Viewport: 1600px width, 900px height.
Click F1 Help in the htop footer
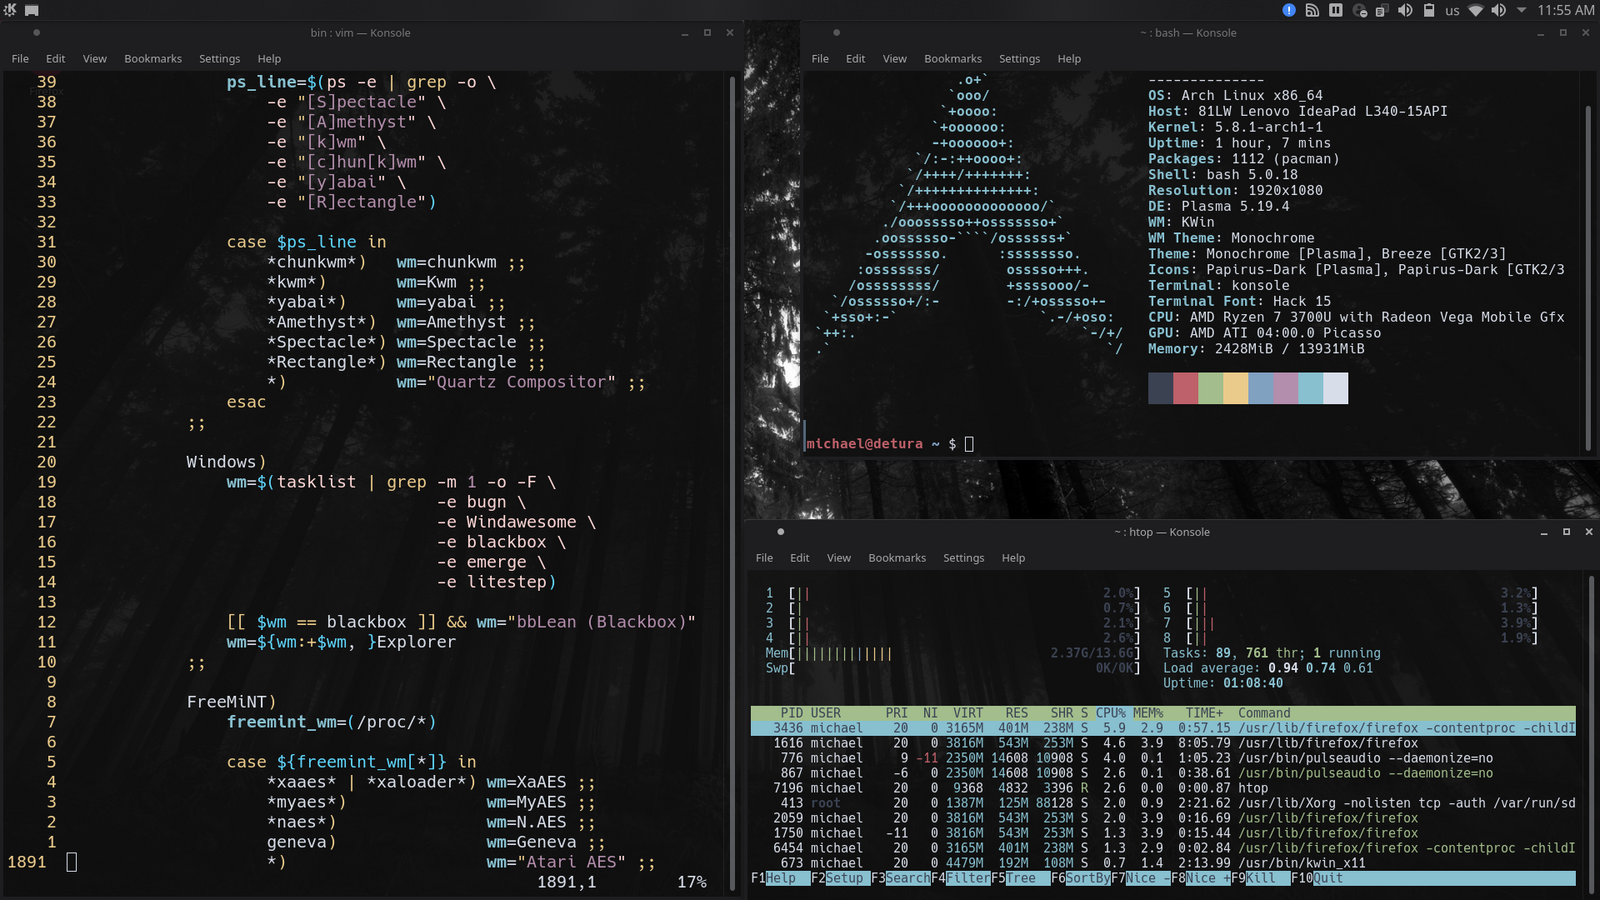(781, 878)
